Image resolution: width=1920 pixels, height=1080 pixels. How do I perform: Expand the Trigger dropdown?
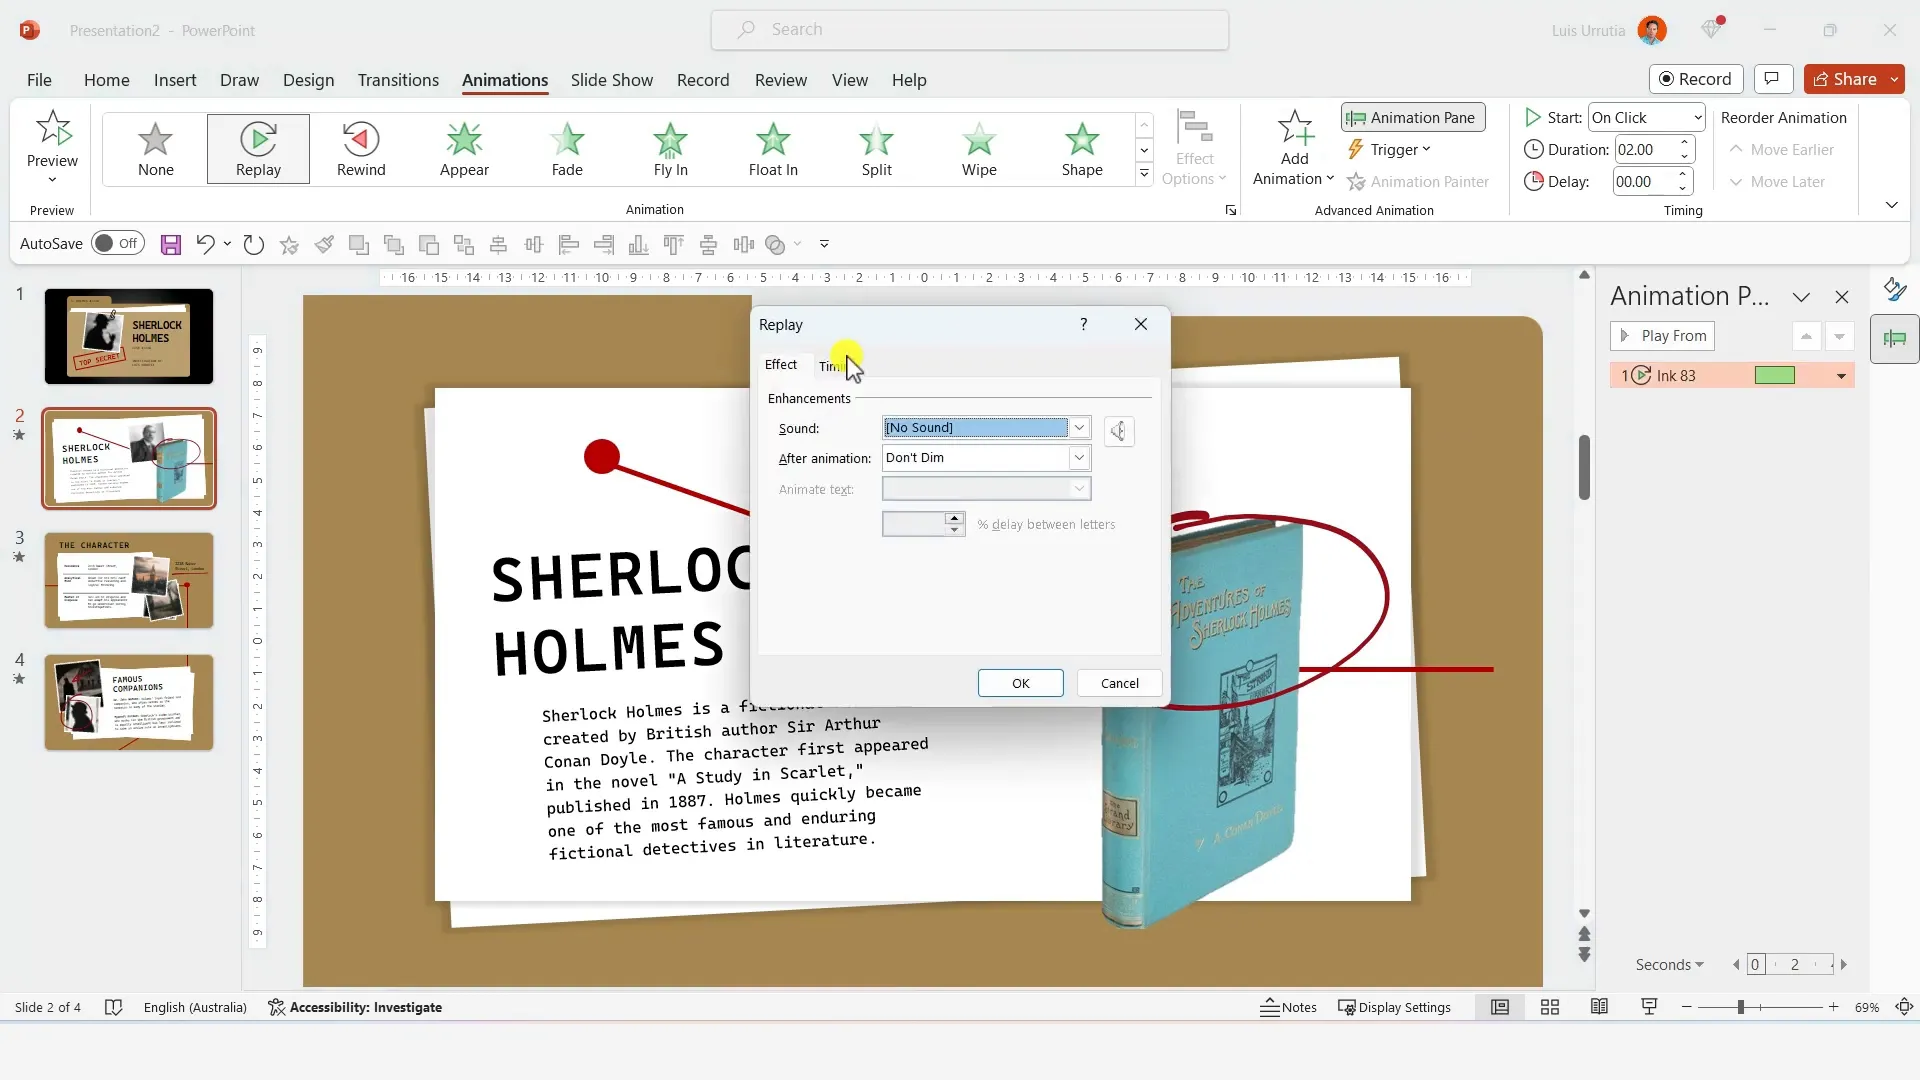[x=1389, y=149]
